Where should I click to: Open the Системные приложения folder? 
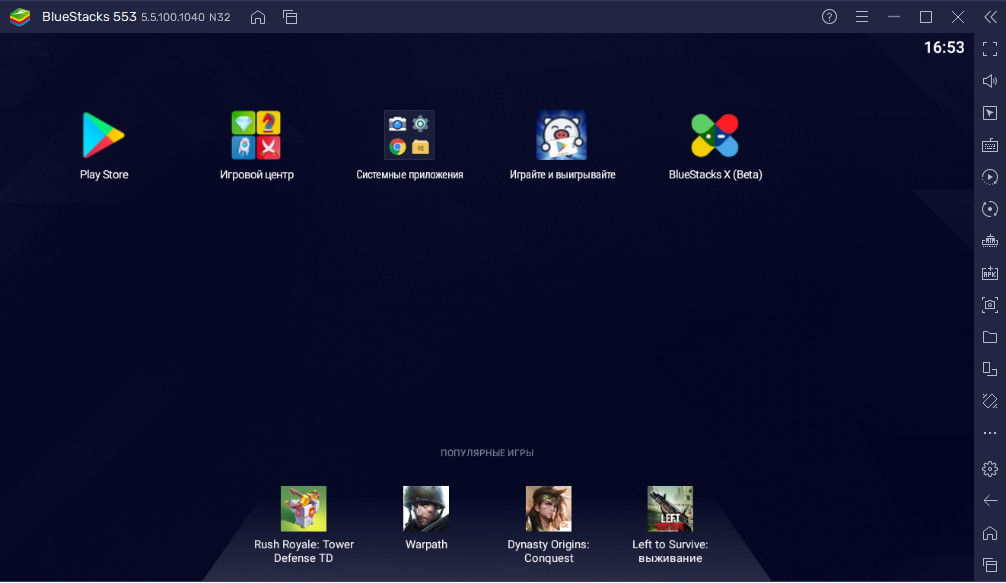tap(409, 135)
